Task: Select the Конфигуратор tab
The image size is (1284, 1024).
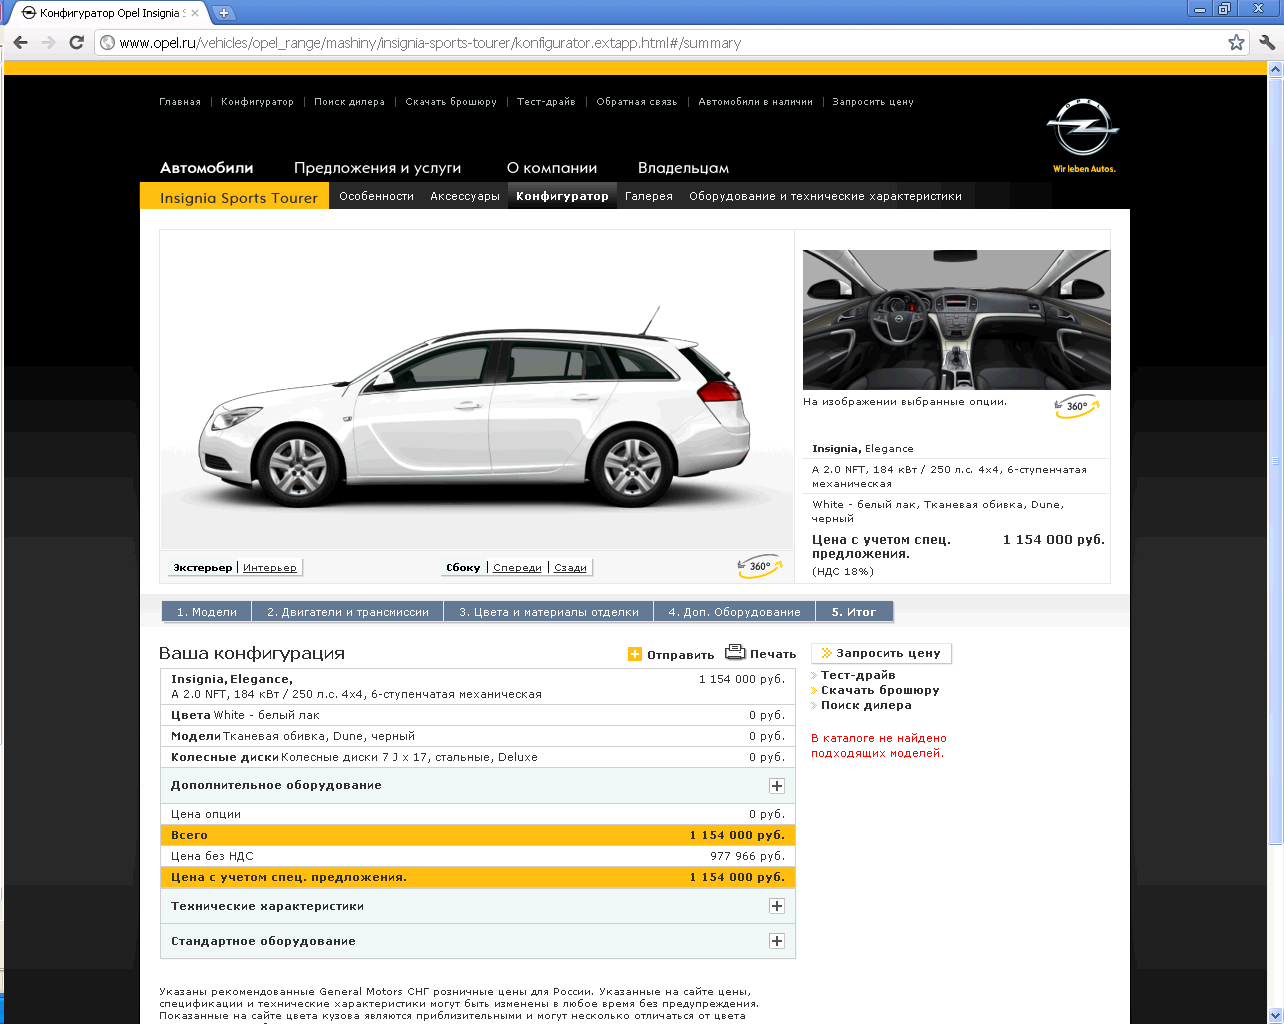Action: click(562, 196)
